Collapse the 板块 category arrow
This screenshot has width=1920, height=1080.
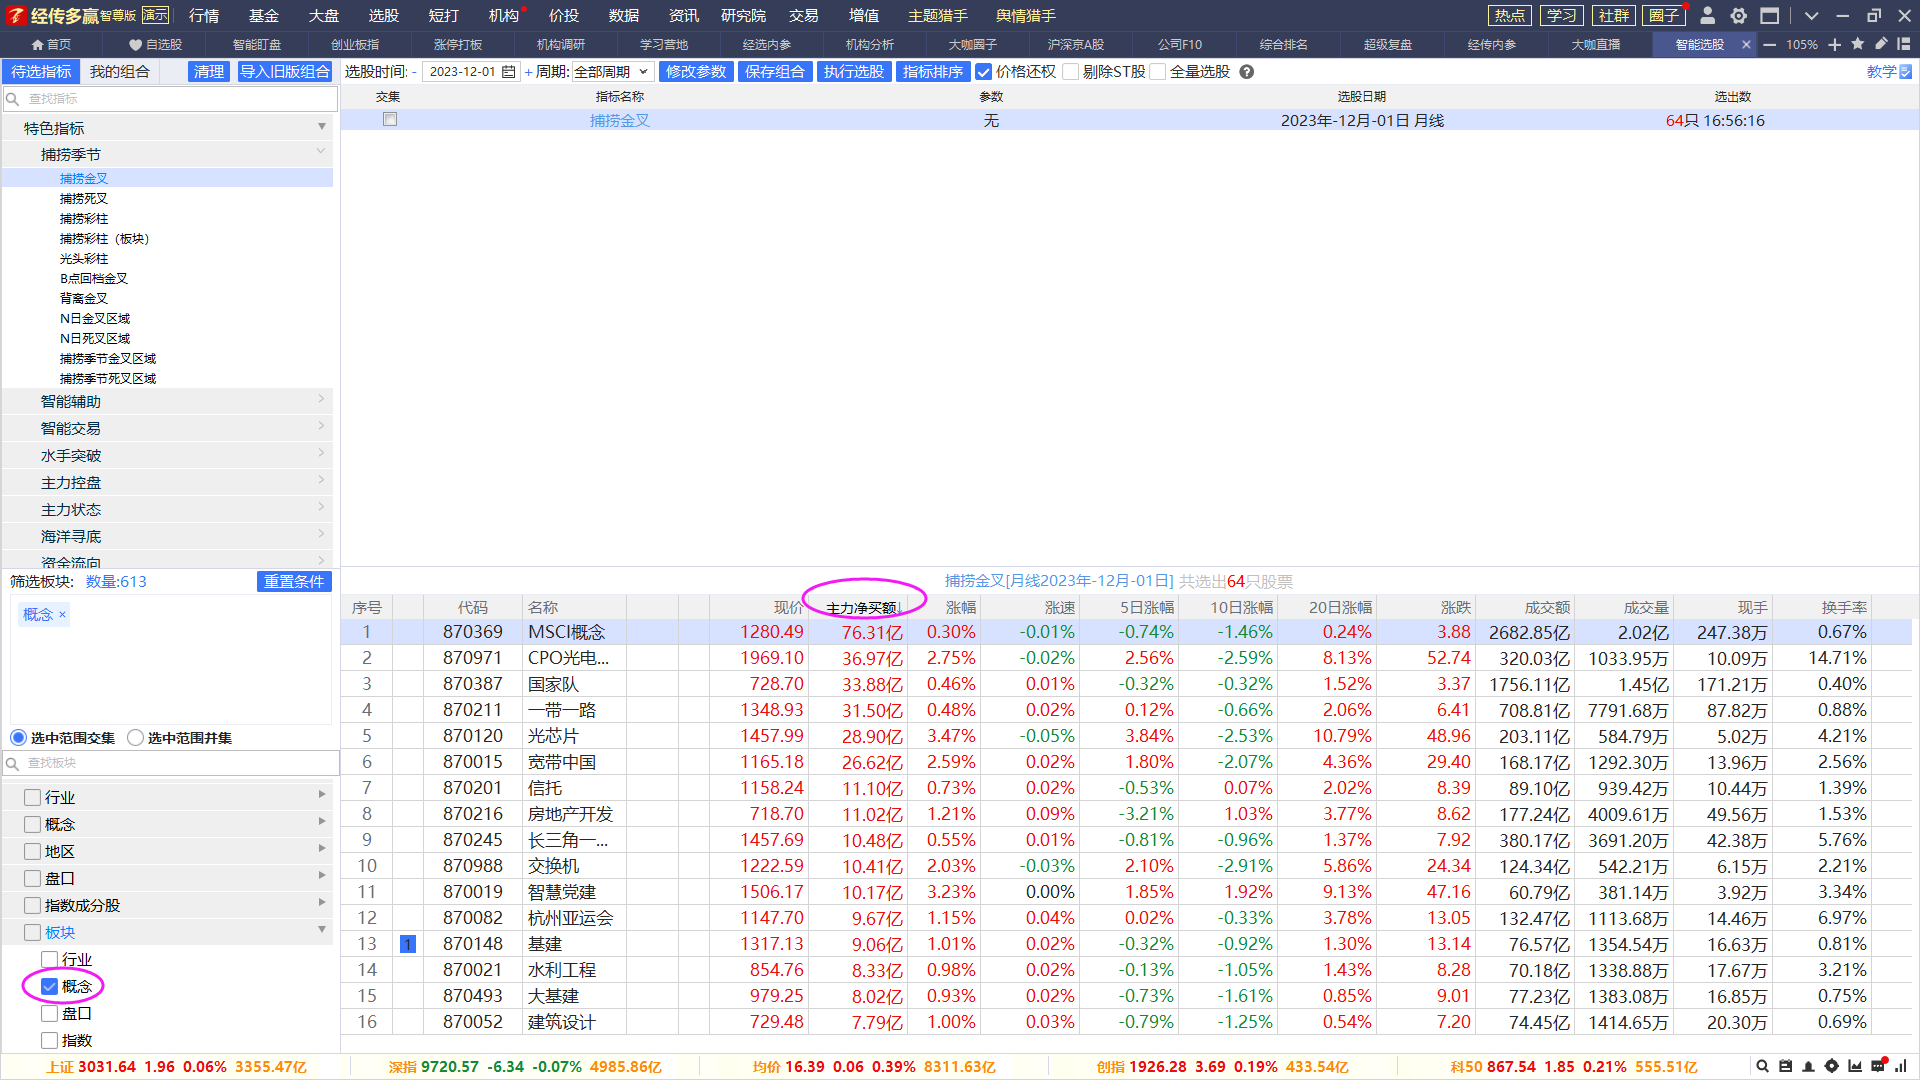pos(322,930)
